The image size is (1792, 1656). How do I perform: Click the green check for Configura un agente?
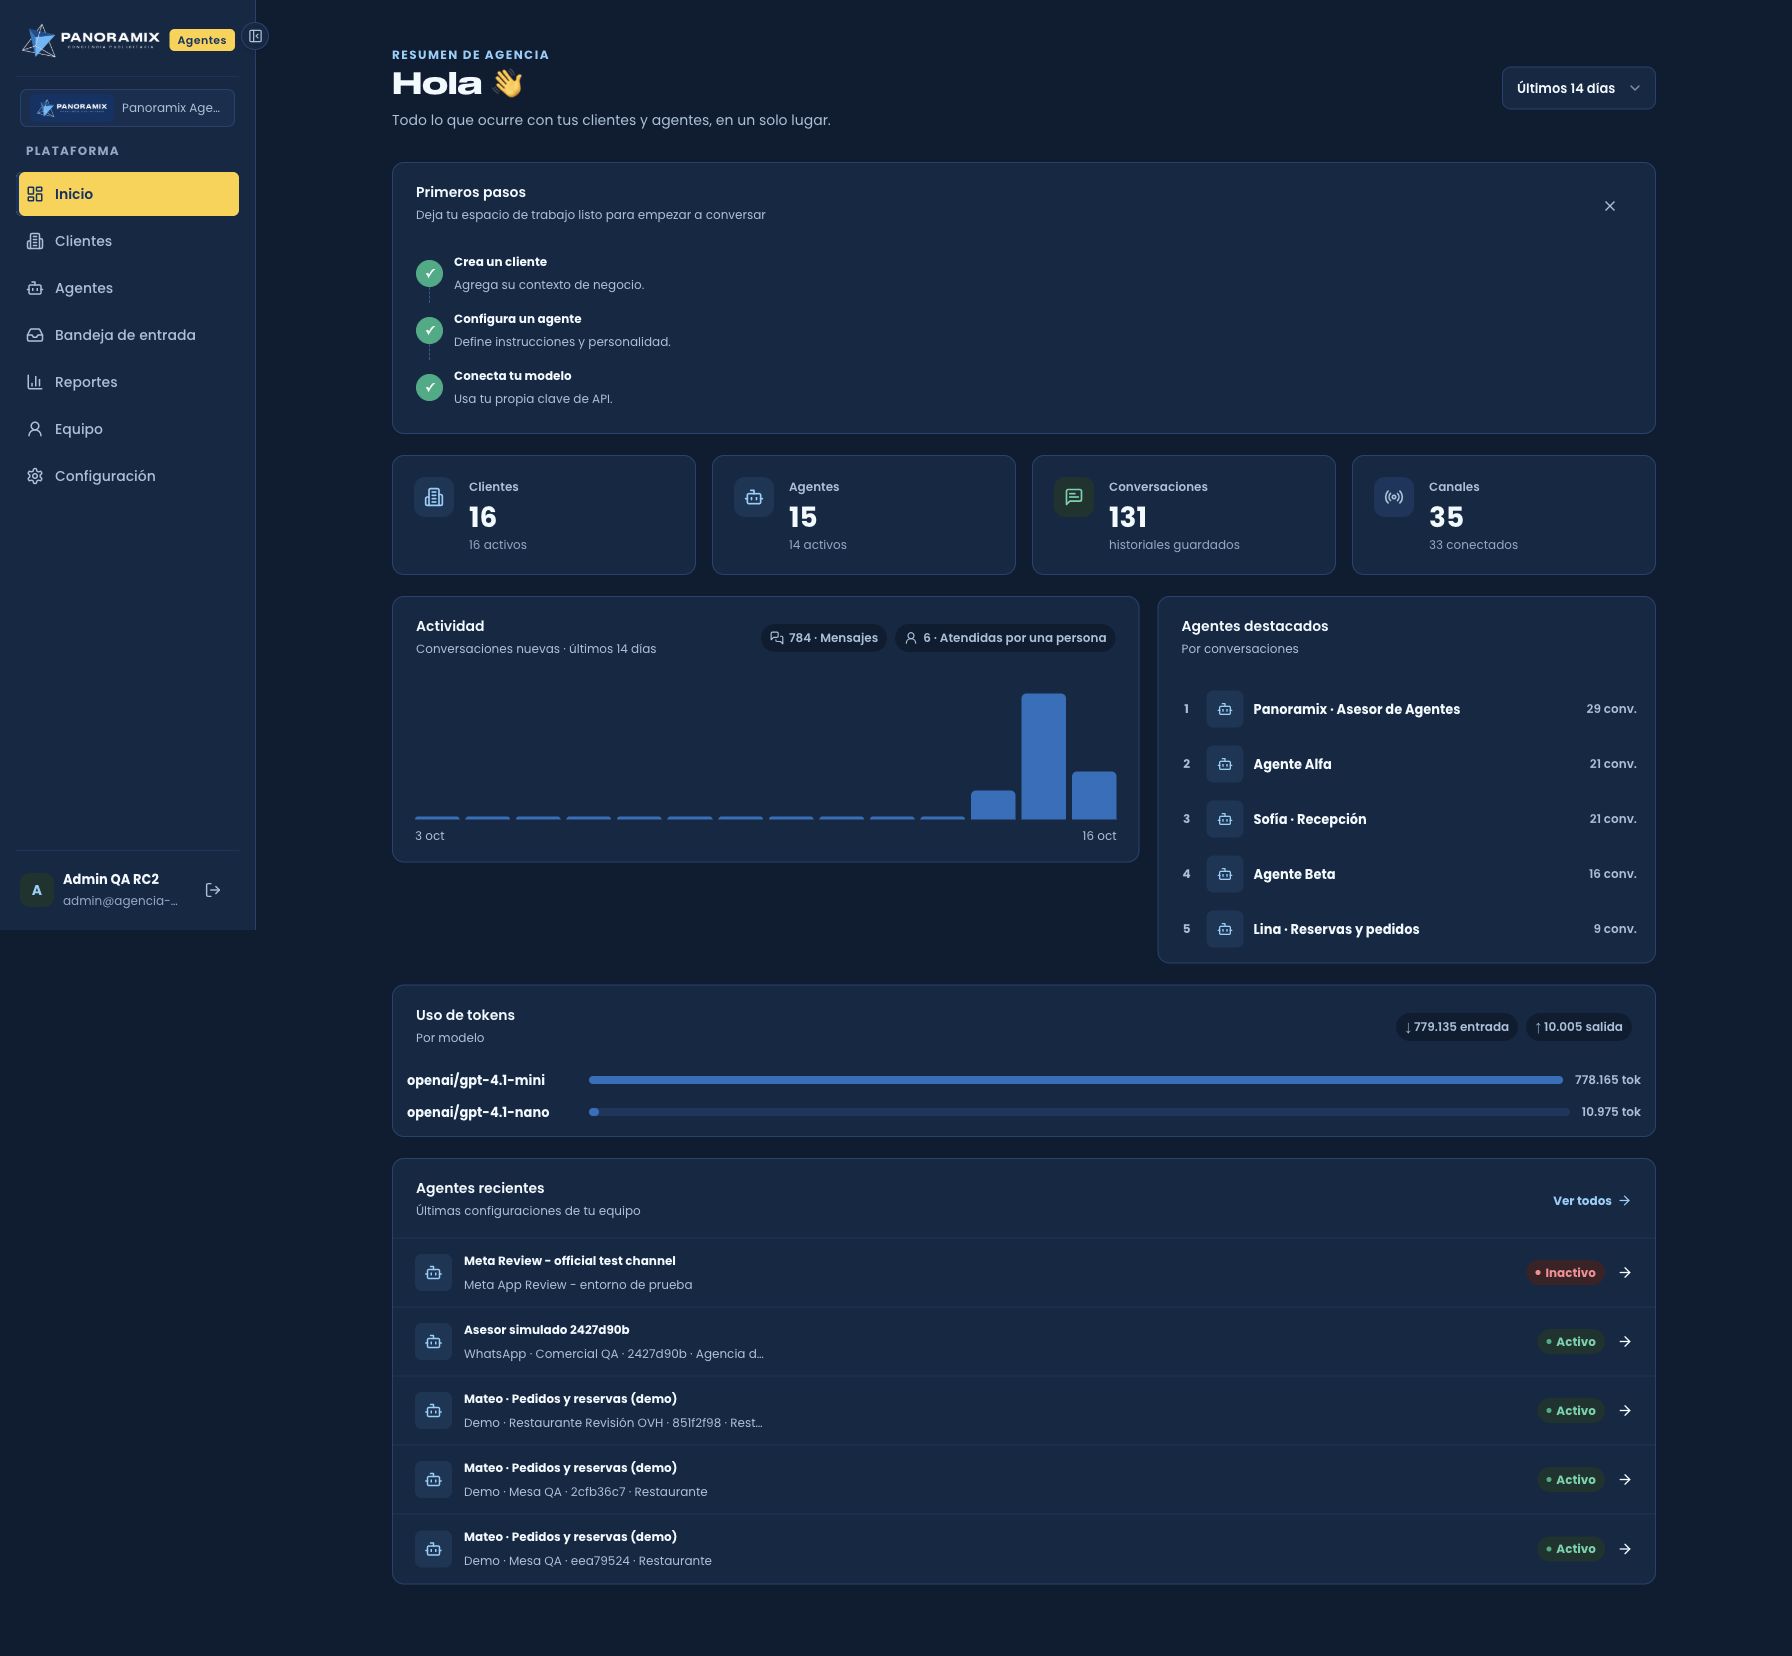click(429, 330)
